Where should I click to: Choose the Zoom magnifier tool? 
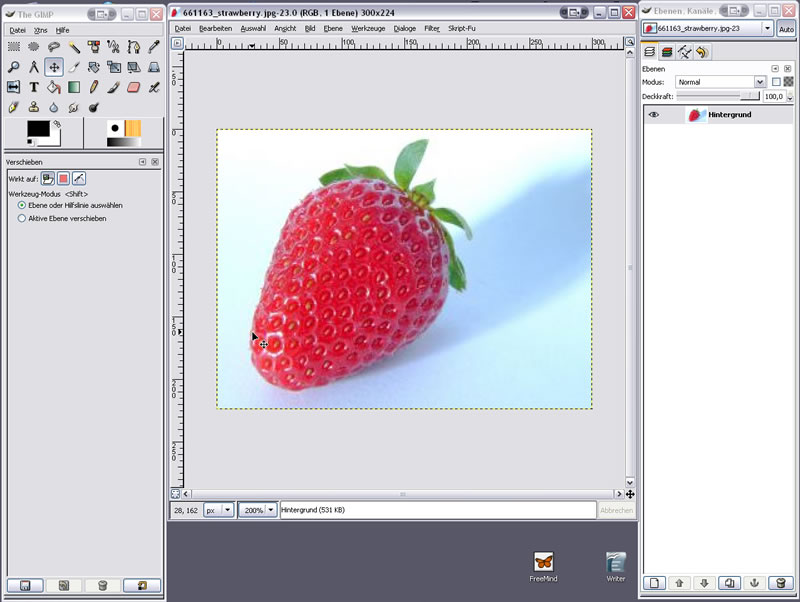click(14, 67)
